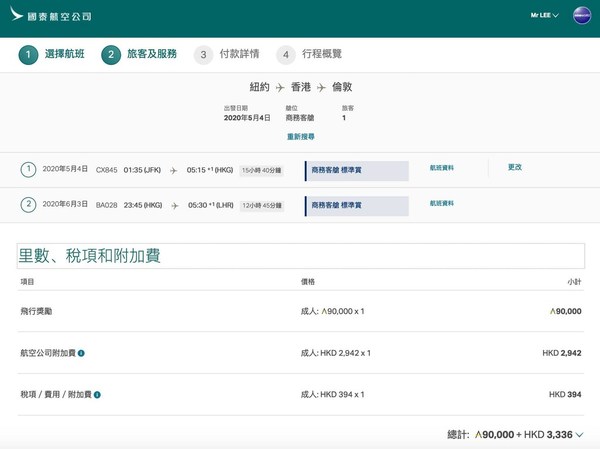Click the HKD 394 subtotal
Viewport: 600px width, 449px height.
pos(565,394)
